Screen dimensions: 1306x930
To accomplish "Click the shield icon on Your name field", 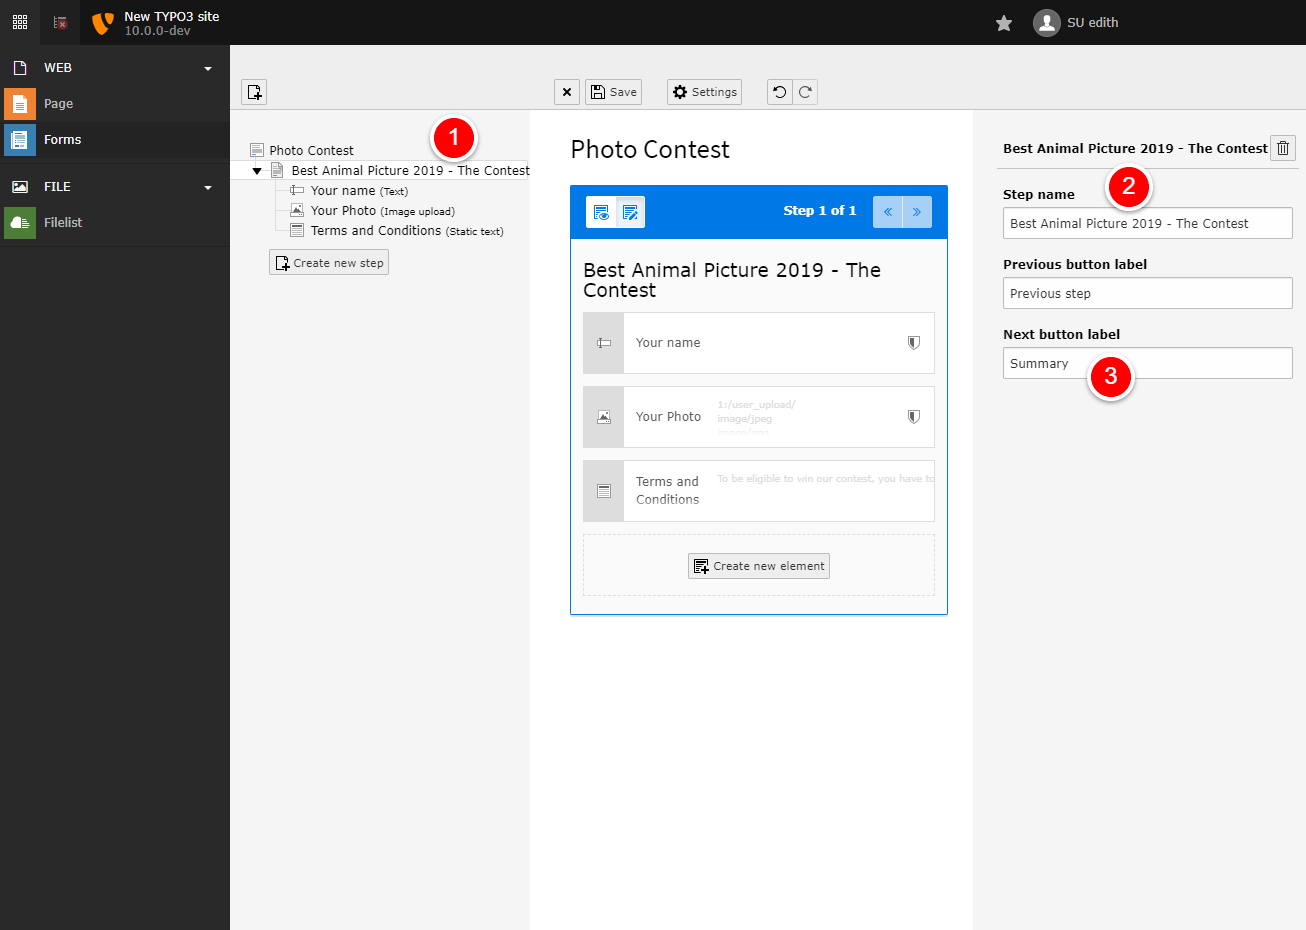I will click(x=913, y=342).
